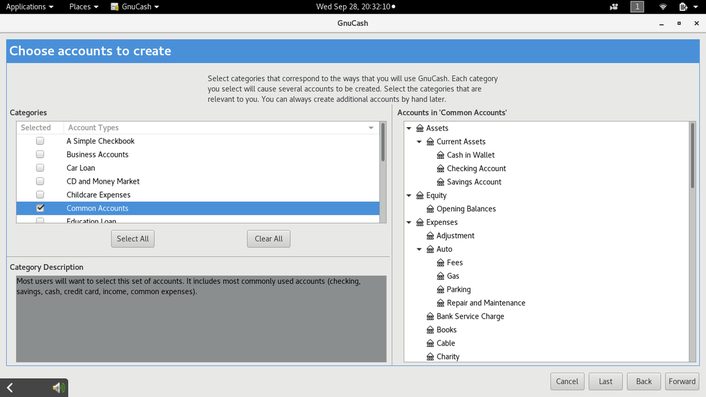Click the Current Assets account icon
Screen dimensions: 706x397
[x=430, y=142]
